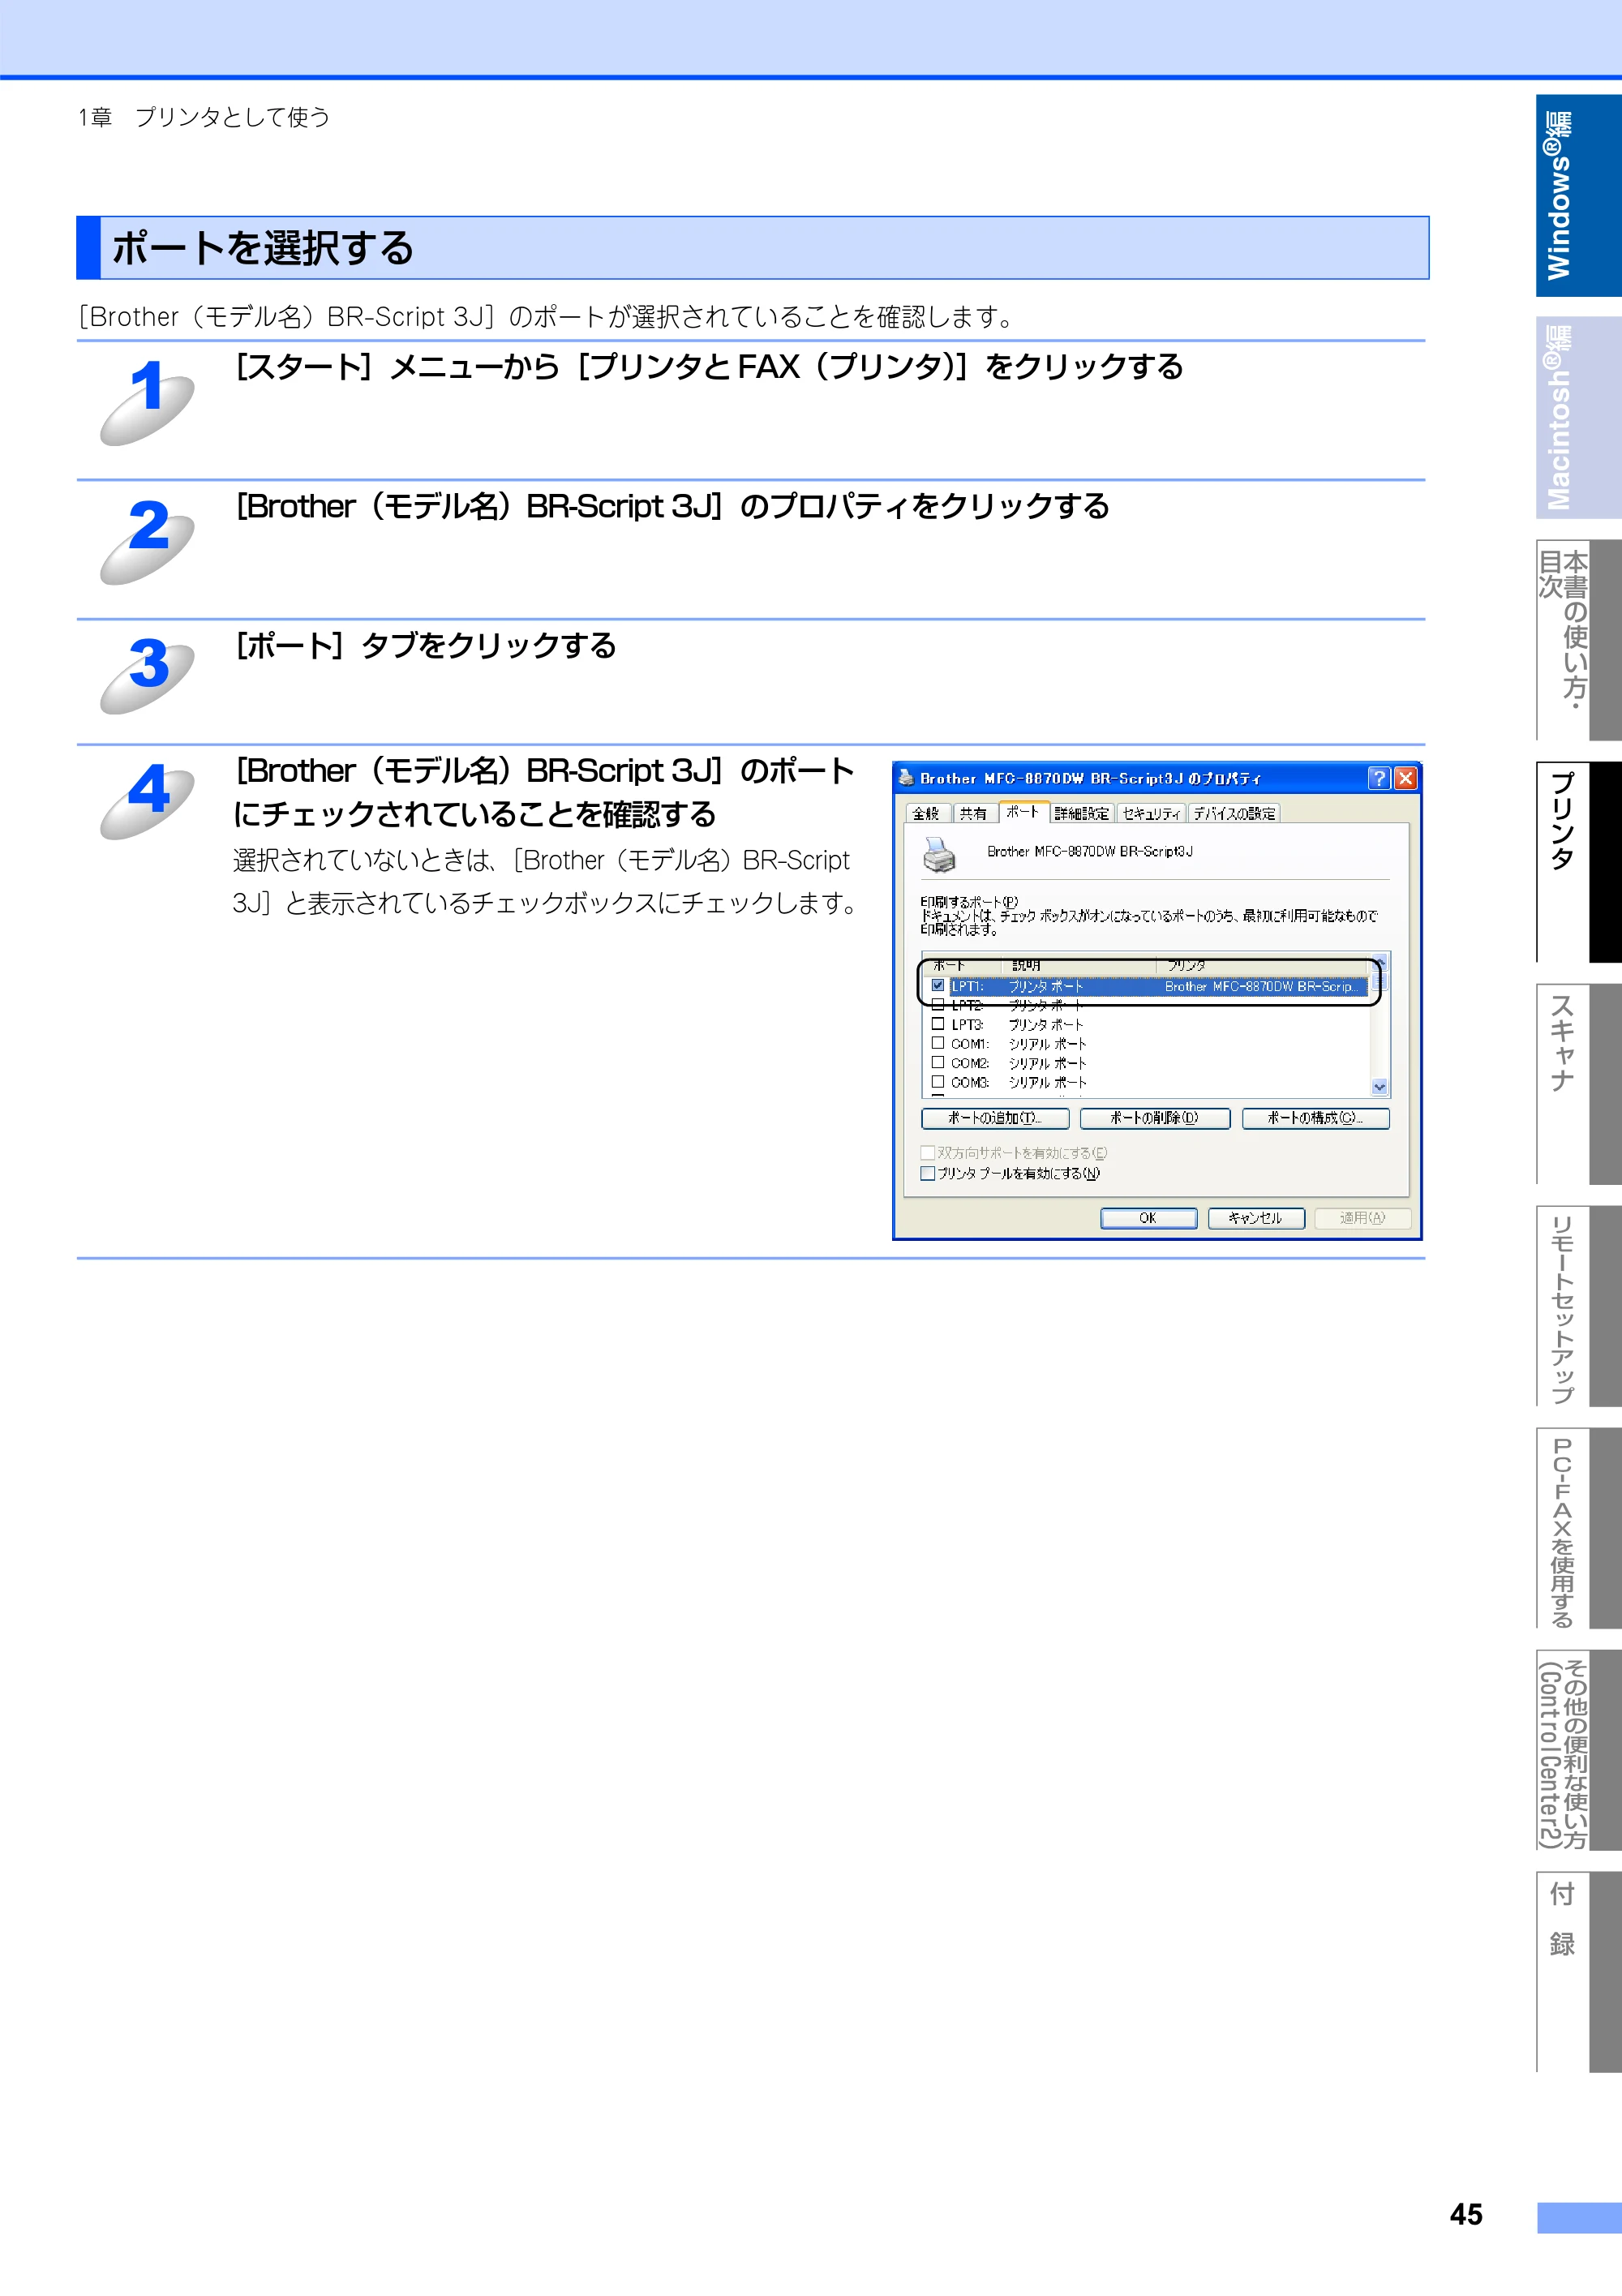Jump to the Windows編 side tab
Image resolution: width=1622 pixels, height=2296 pixels.
[1578, 195]
